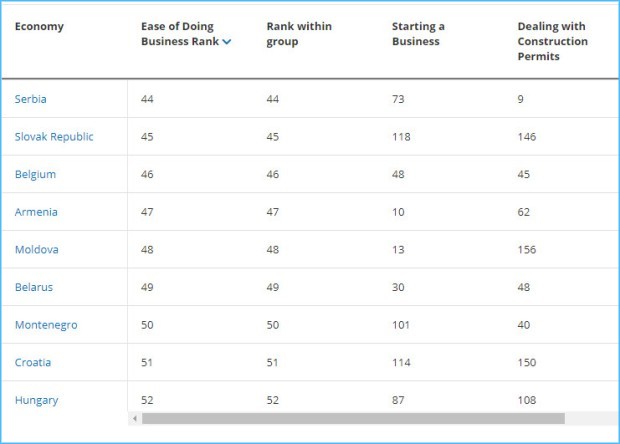
Task: Click Serbia's Construction Permits value 9
Action: (521, 99)
